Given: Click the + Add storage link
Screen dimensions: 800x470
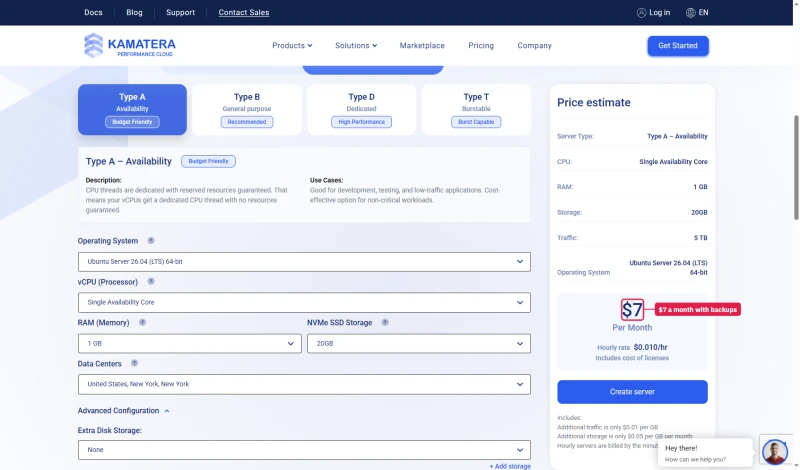Looking at the screenshot, I should click(510, 466).
